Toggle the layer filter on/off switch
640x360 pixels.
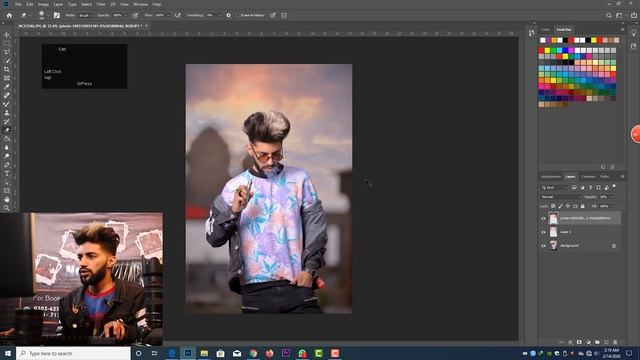coord(614,187)
